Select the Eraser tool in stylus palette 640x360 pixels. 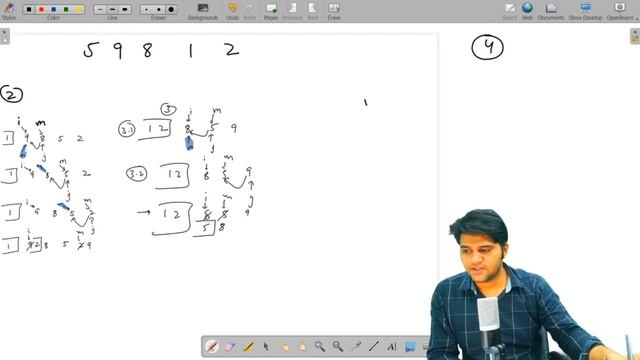[x=230, y=347]
